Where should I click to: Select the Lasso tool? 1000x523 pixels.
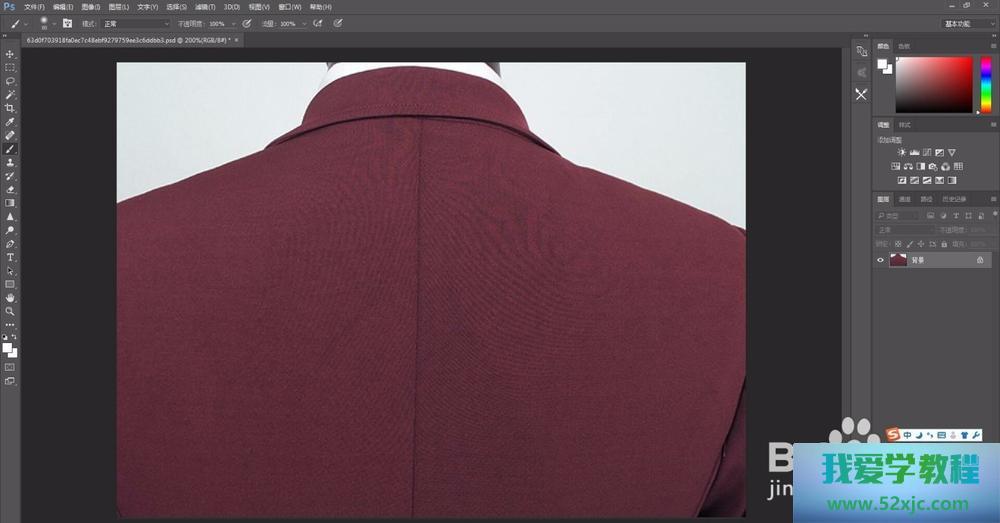pyautogui.click(x=10, y=81)
